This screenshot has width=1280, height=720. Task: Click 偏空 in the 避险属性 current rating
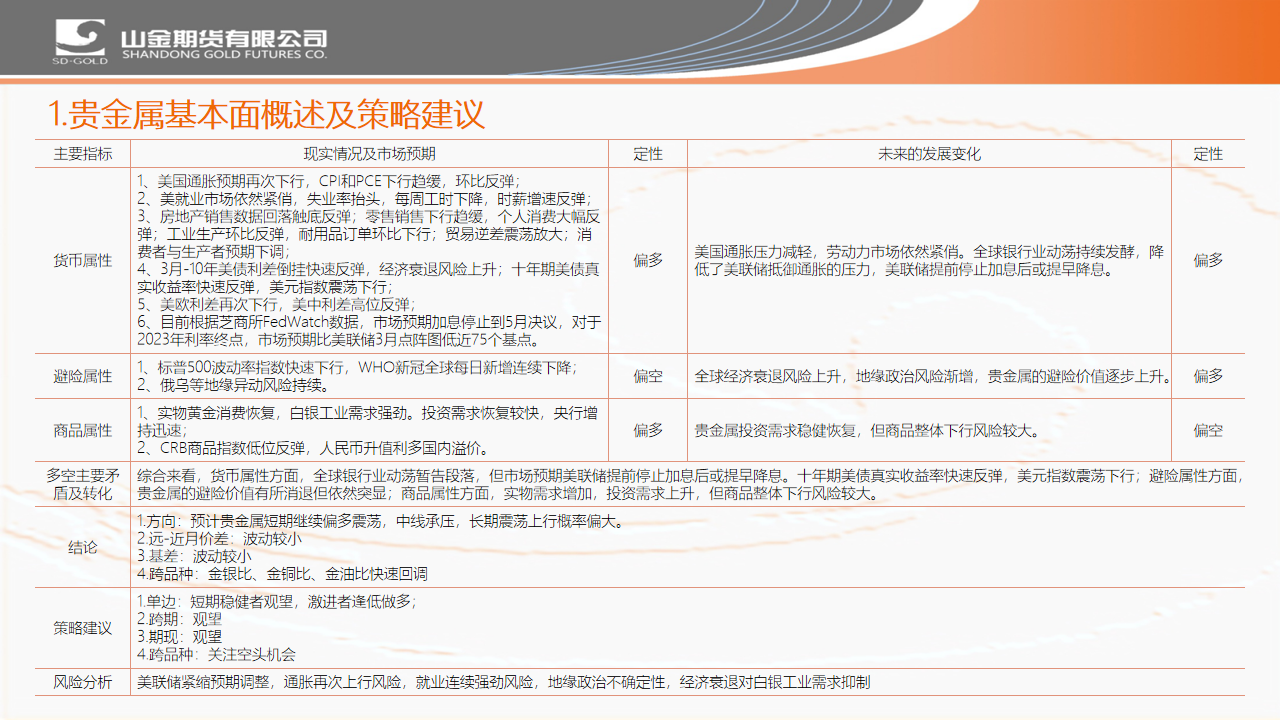pyautogui.click(x=648, y=376)
